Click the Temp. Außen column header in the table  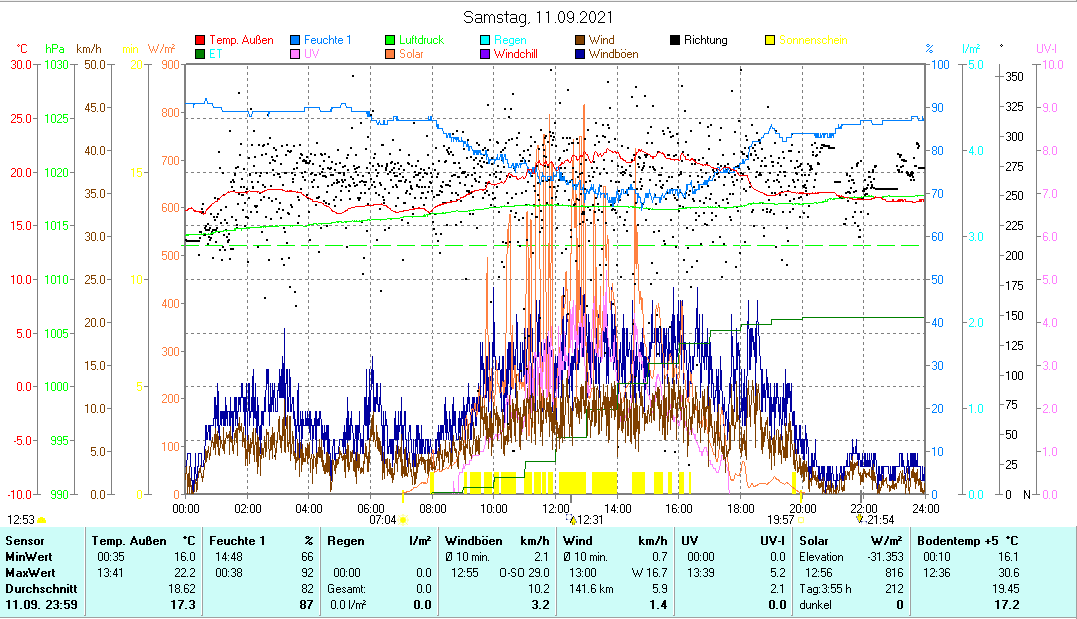129,541
